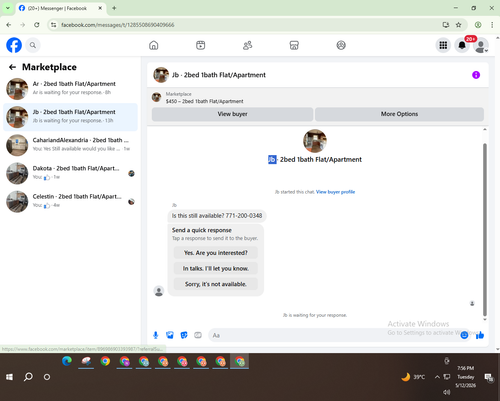Choose a sticker icon in composer
The image size is (500, 401).
pyautogui.click(x=184, y=335)
